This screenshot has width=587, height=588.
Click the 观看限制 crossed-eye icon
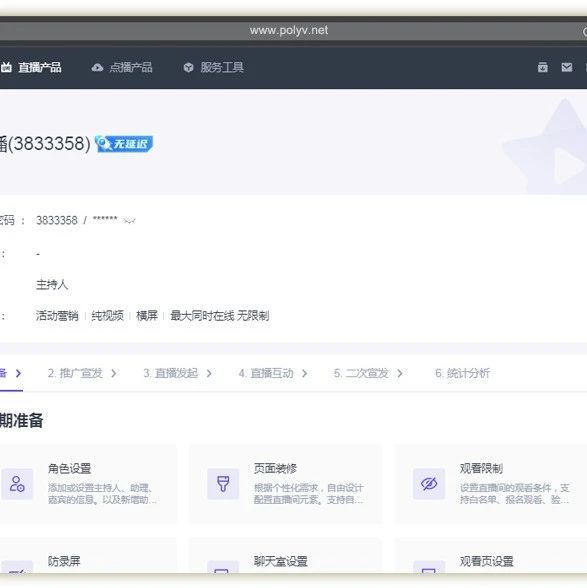click(x=429, y=484)
